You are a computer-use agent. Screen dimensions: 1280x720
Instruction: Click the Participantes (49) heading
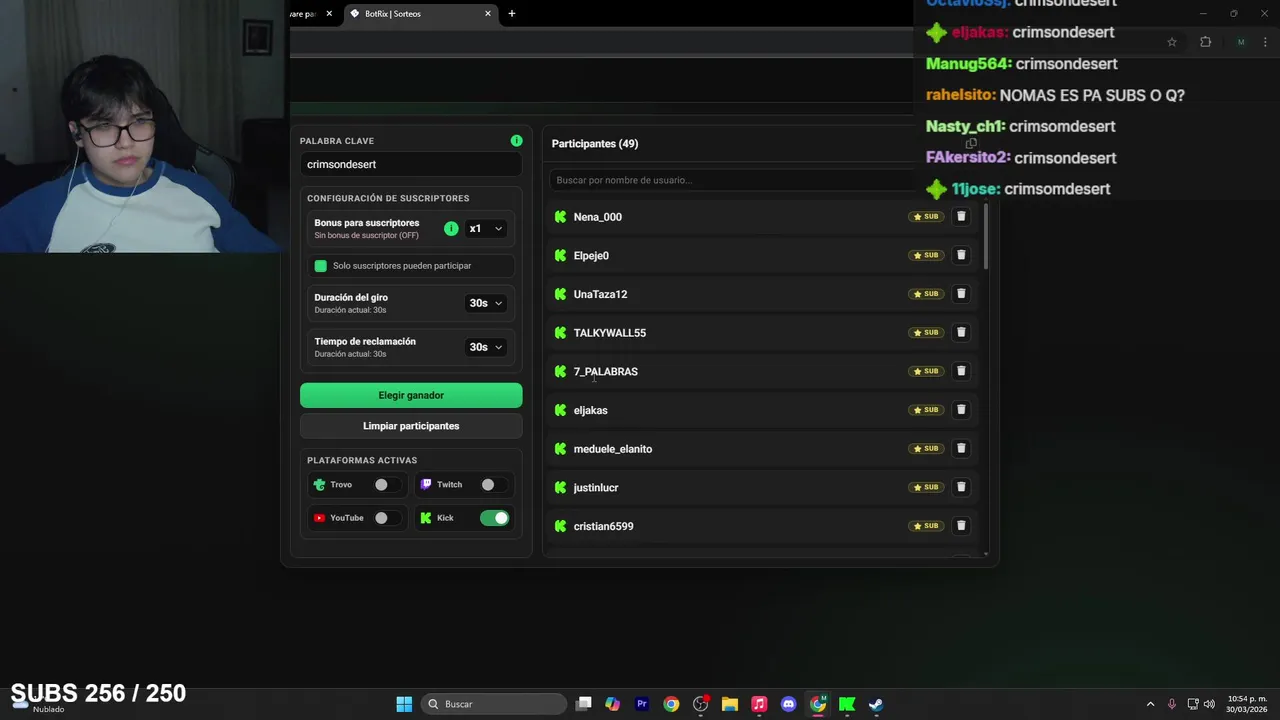(595, 144)
